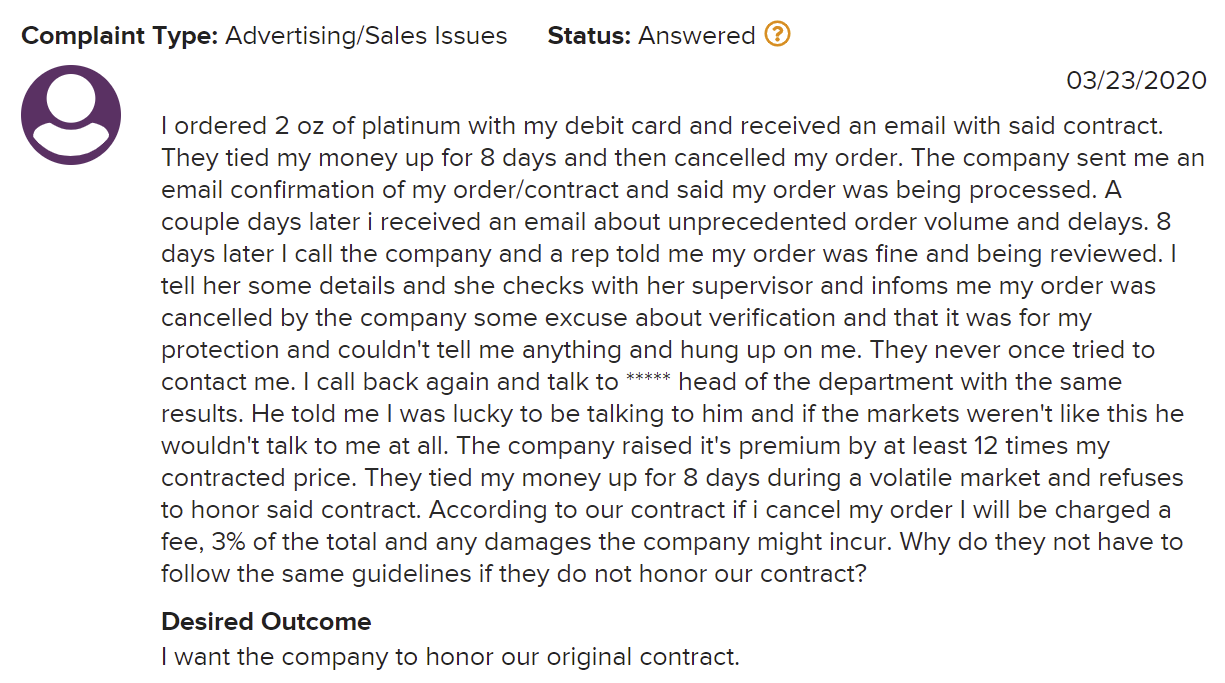Viewport: 1225px width, 683px height.
Task: Click the complaint date 03/23/2020
Action: click(1136, 81)
